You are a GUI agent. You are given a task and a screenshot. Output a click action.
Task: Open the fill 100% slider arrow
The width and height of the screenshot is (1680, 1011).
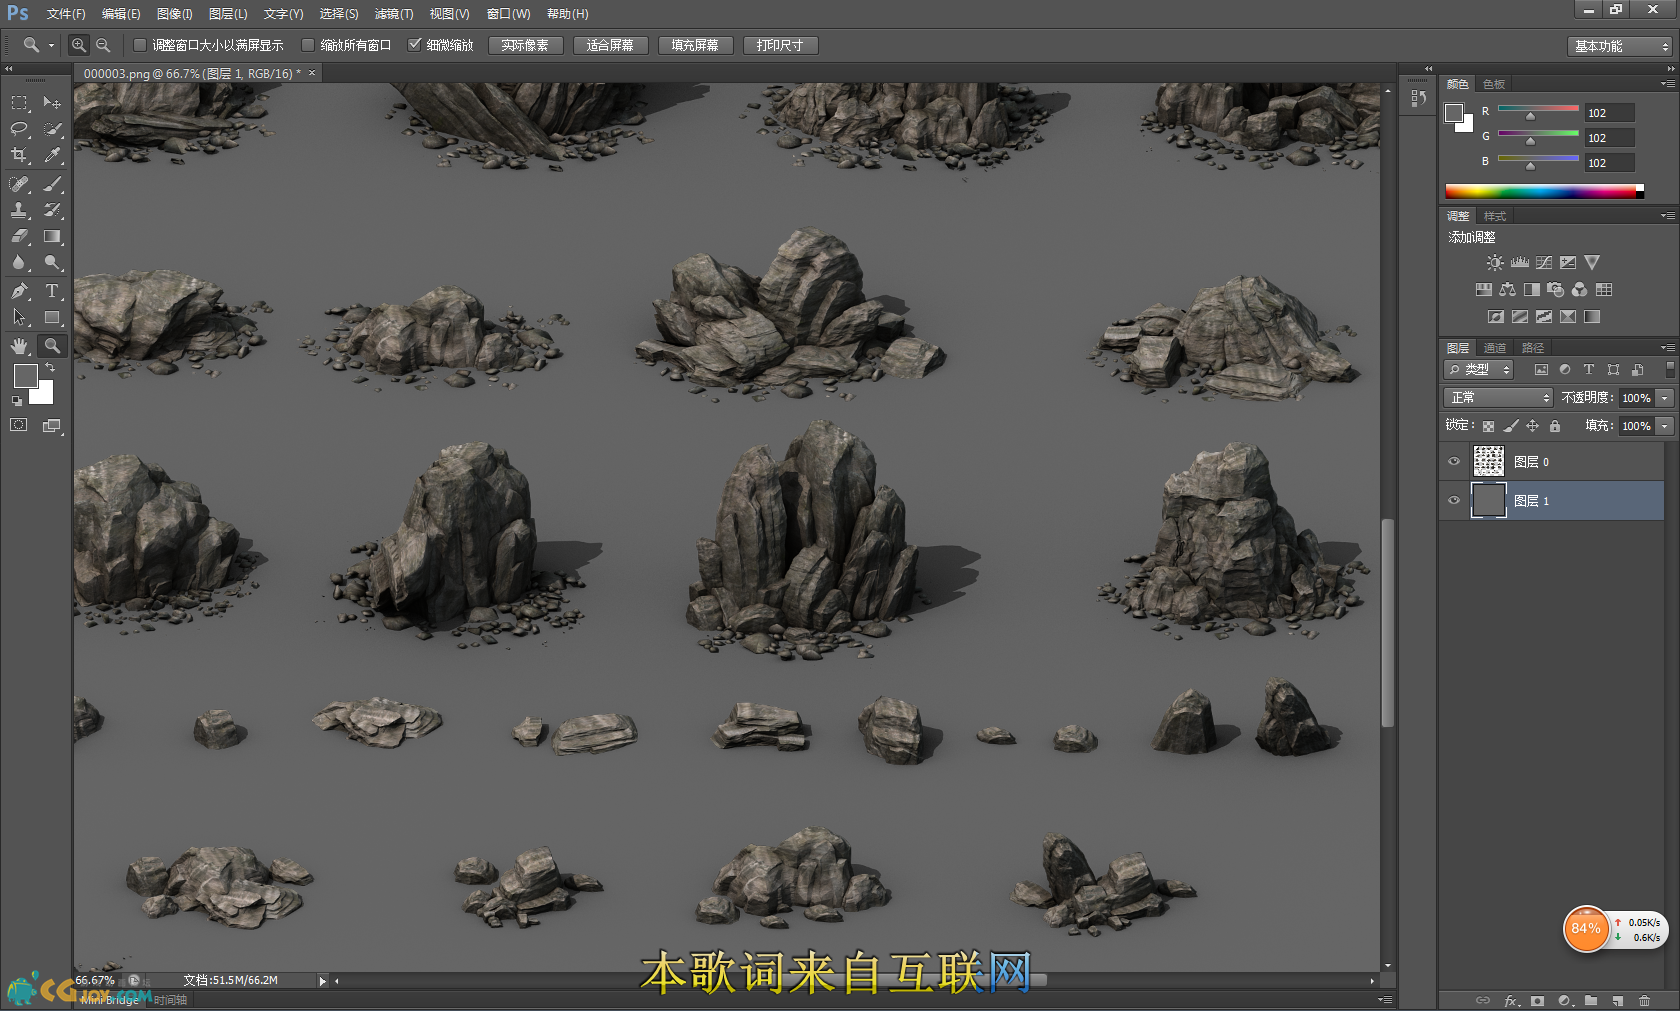[x=1665, y=426]
